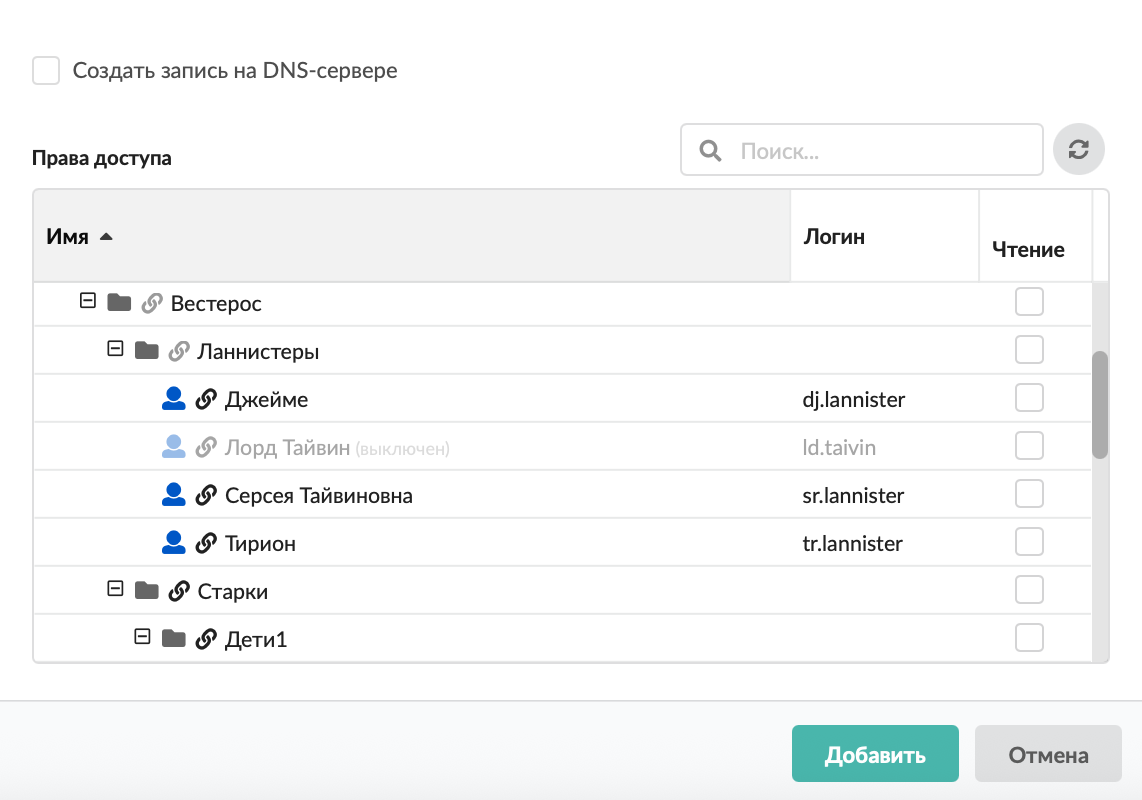
Task: Click the Логин column header
Action: [834, 237]
